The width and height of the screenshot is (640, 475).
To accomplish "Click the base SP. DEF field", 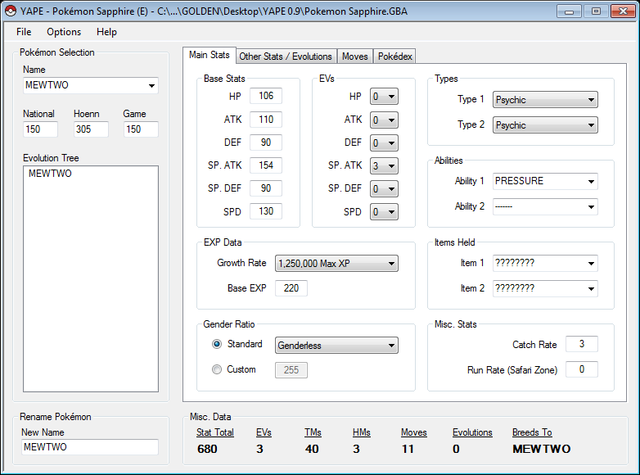I will (266, 188).
